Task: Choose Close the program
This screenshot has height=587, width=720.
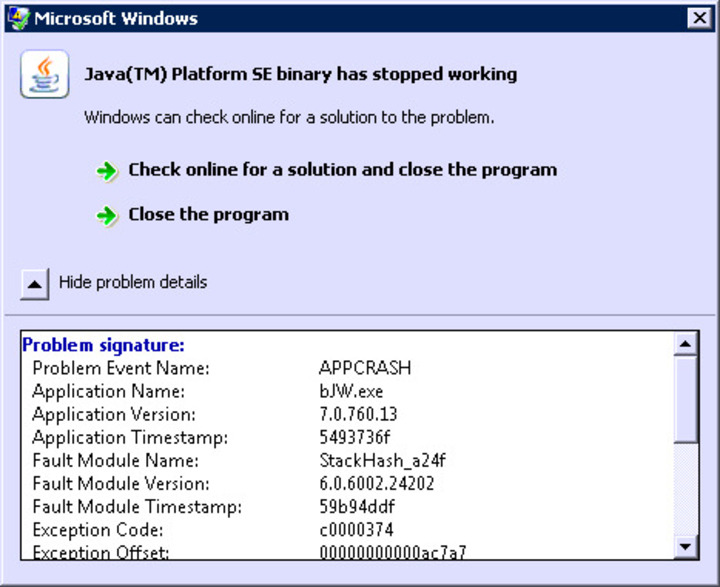Action: coord(208,214)
